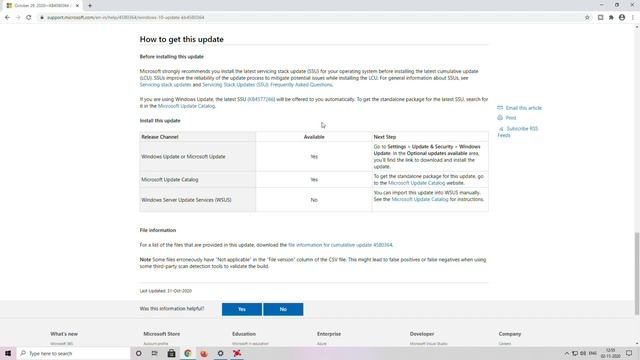
Task: Click Email this article
Action: (x=524, y=108)
